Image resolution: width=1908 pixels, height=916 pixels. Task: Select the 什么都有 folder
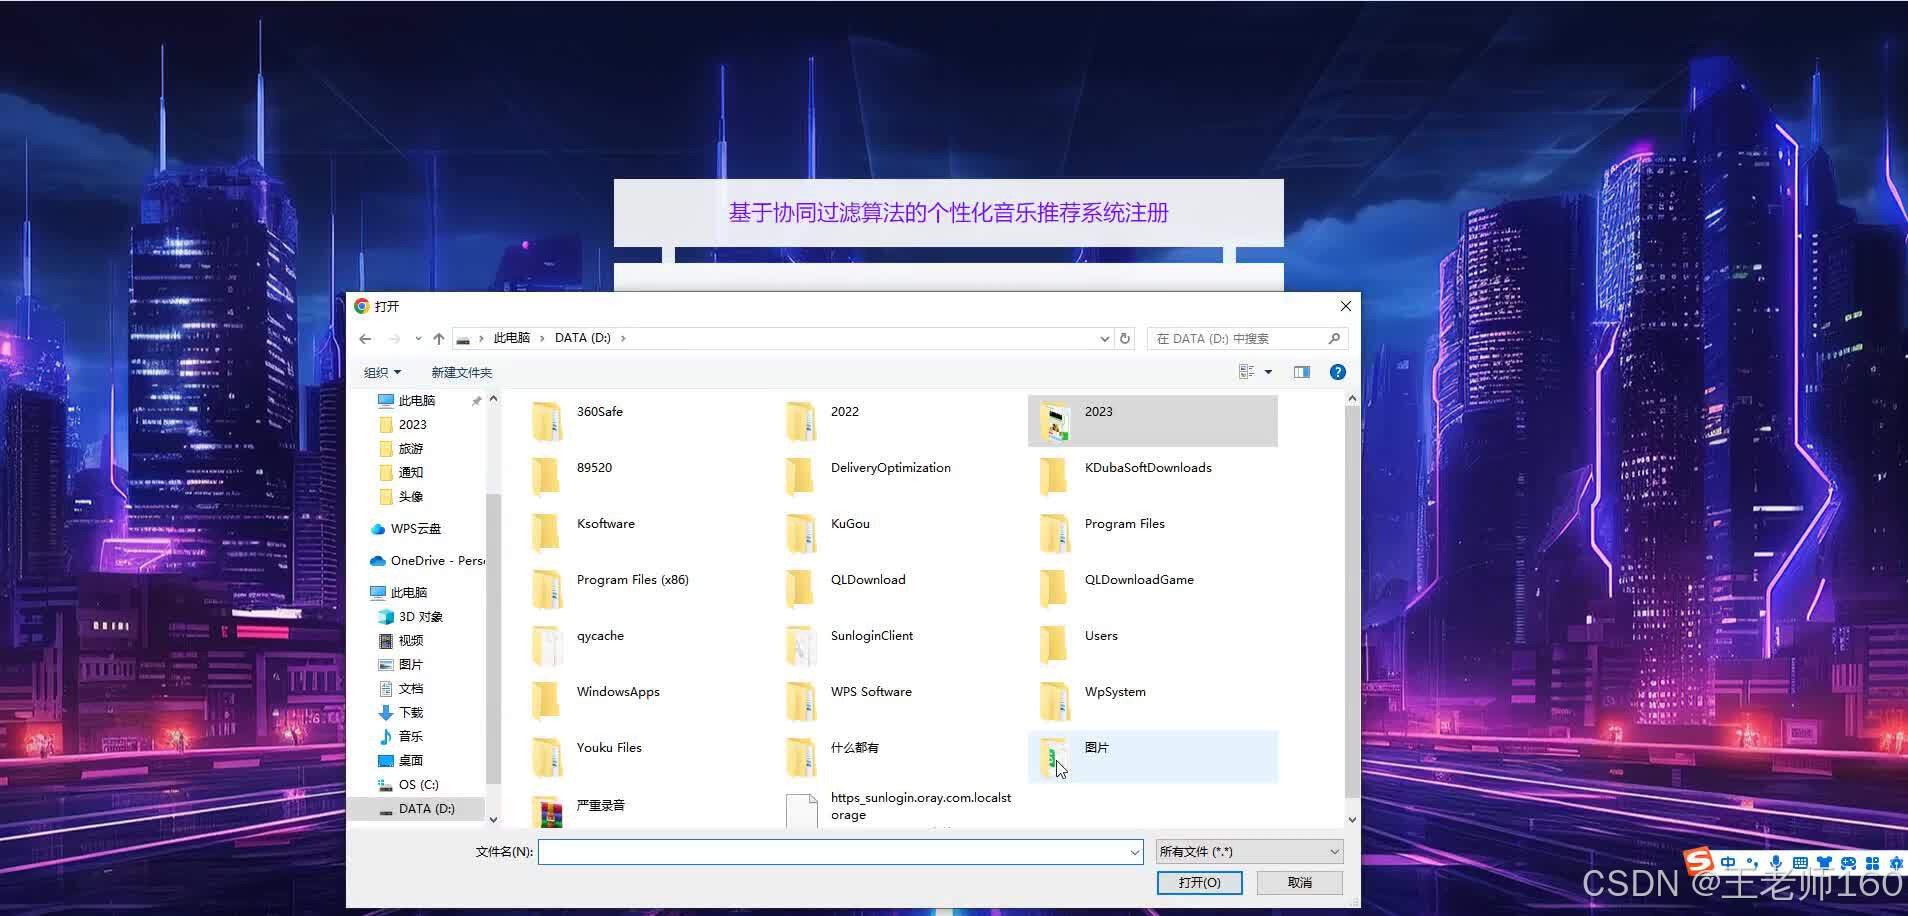[x=900, y=757]
